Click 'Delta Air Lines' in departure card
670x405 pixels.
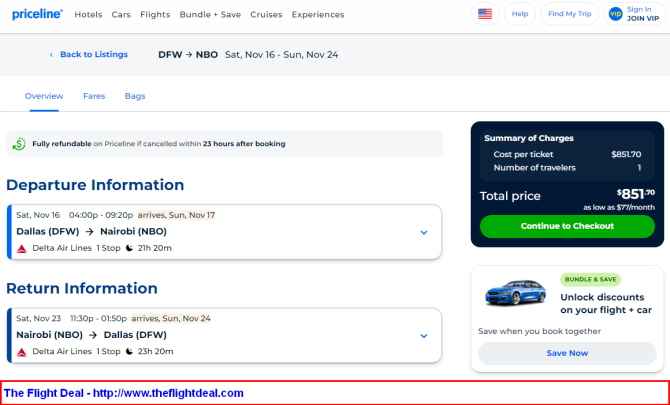pos(62,248)
